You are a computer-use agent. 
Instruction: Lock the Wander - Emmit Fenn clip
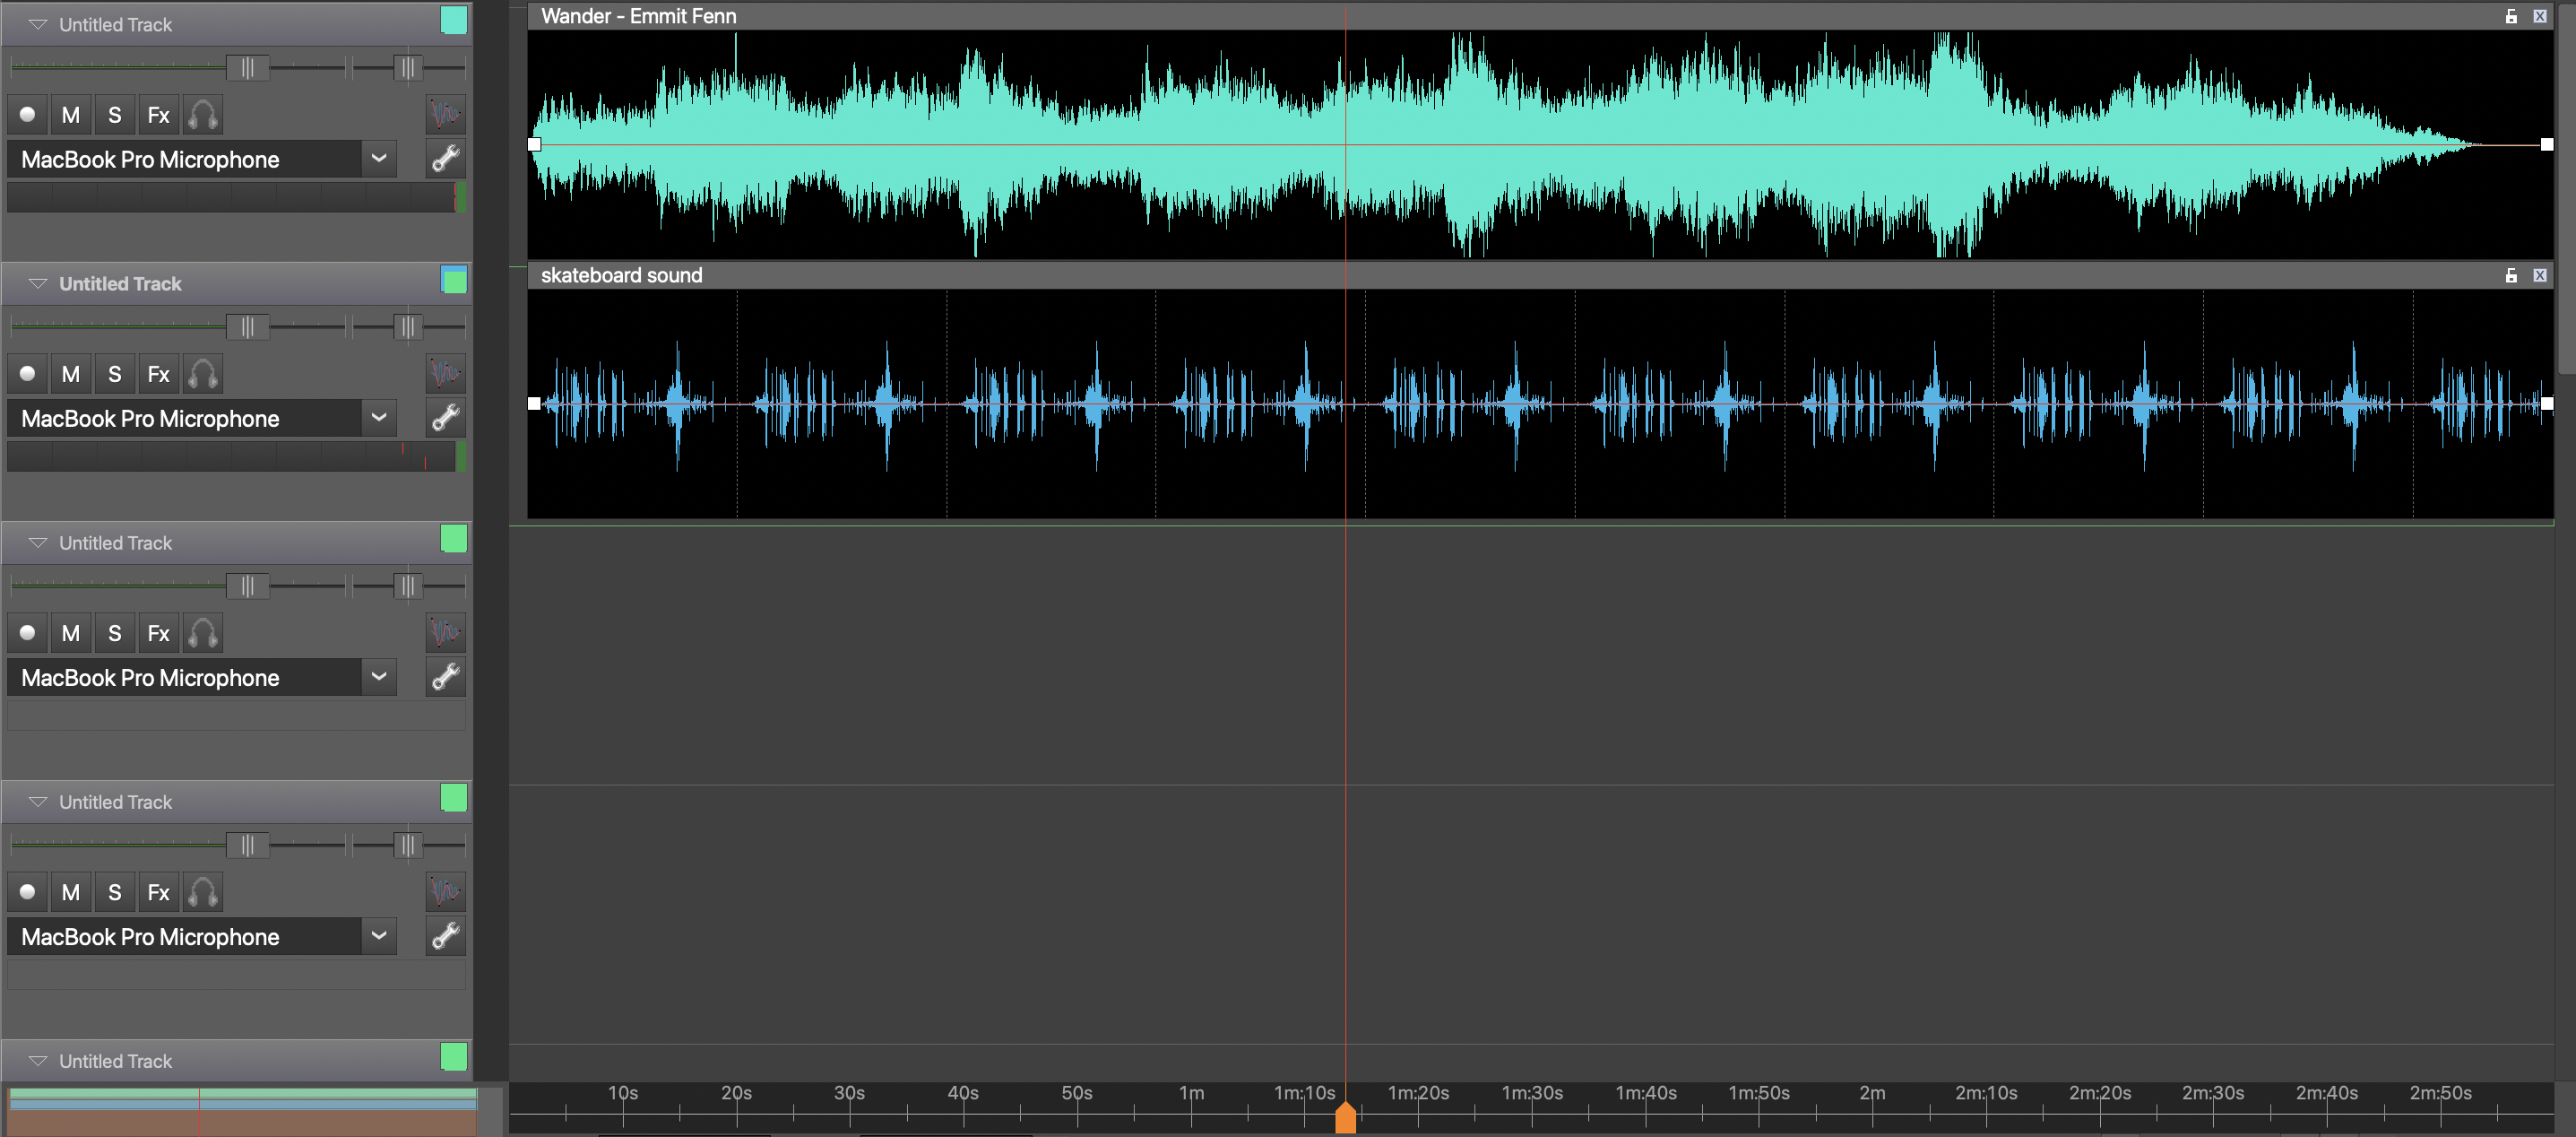tap(2511, 16)
